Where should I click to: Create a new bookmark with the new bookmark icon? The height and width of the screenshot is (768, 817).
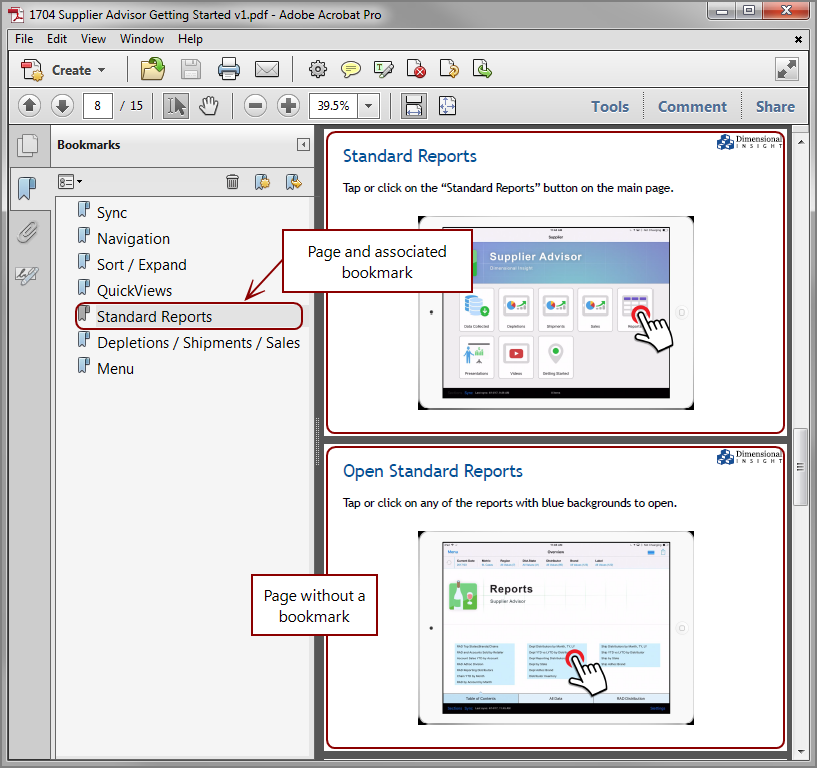[x=264, y=181]
